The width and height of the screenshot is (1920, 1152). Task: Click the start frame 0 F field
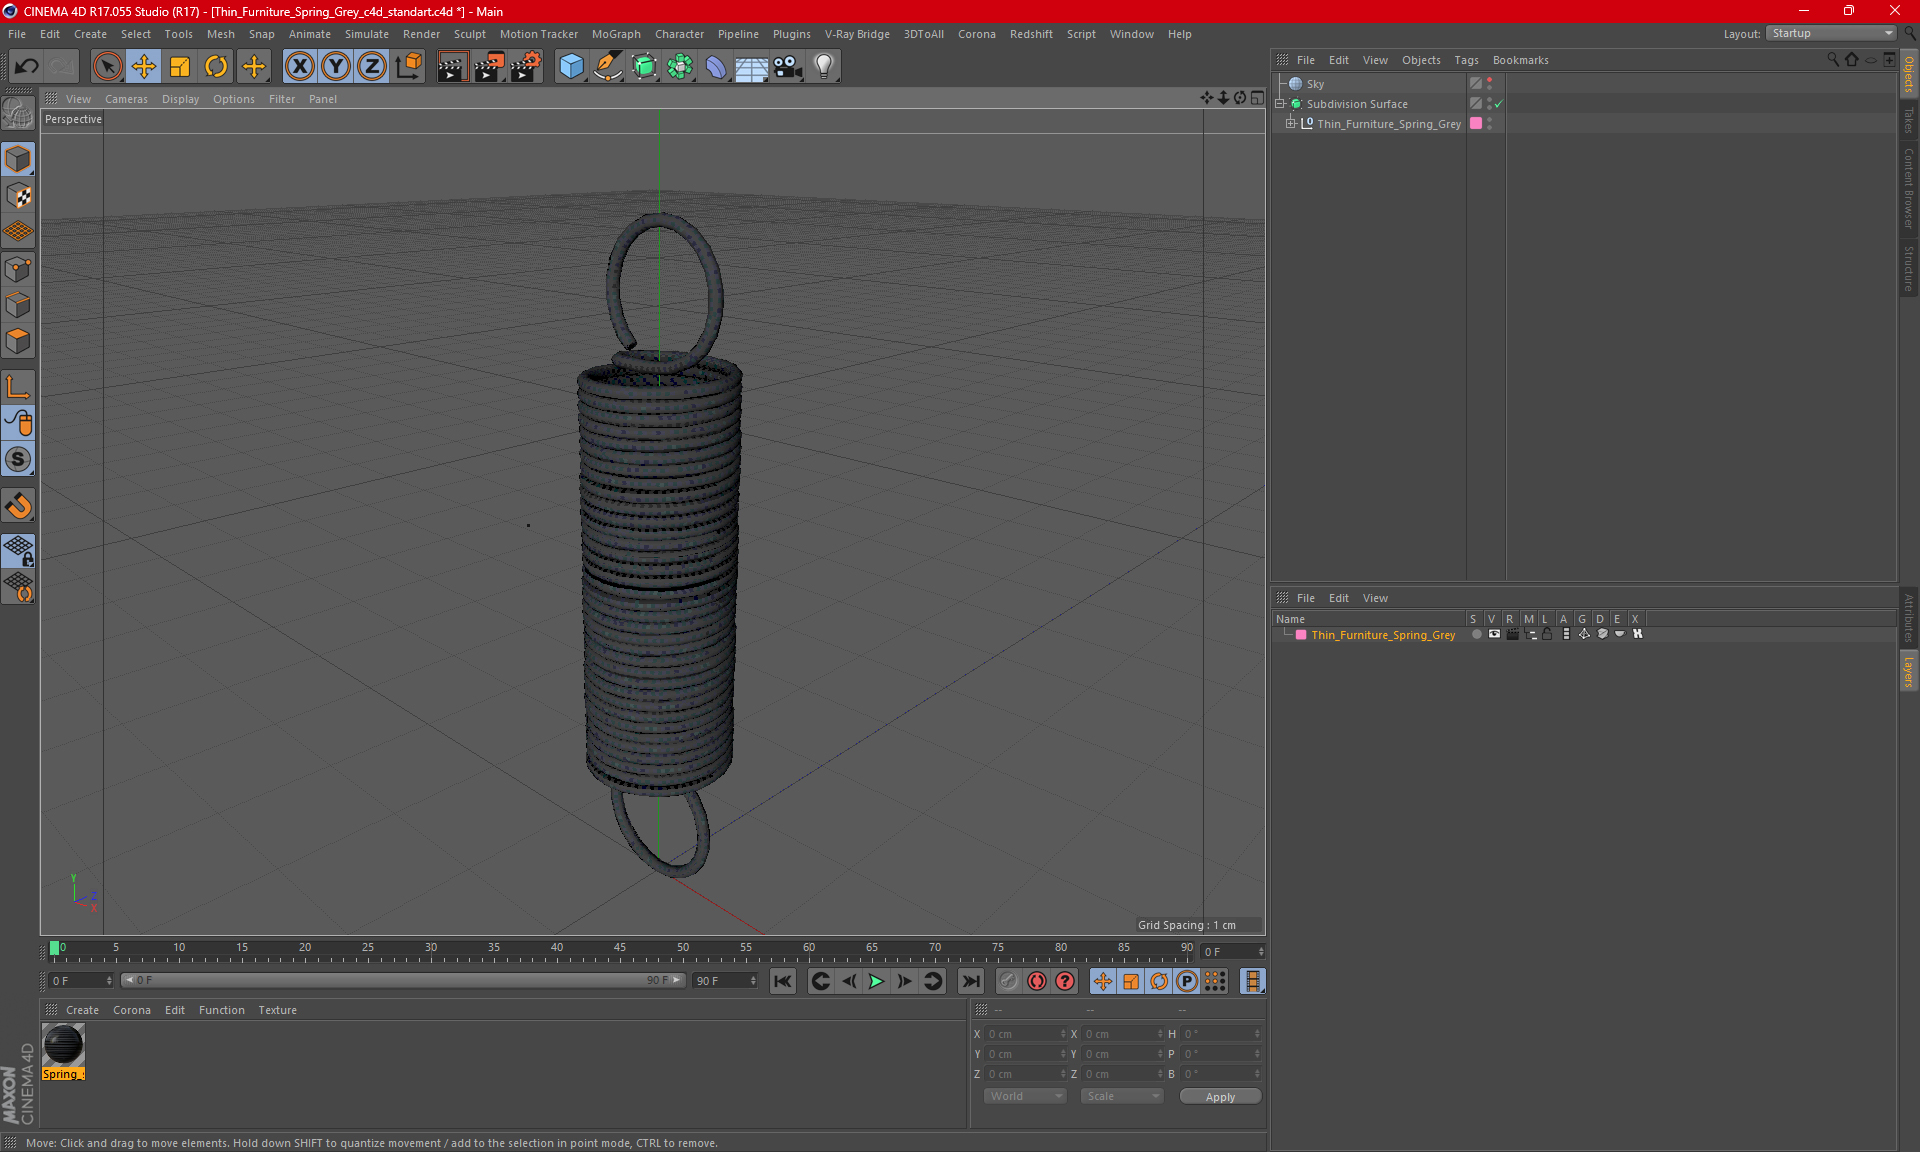click(80, 981)
